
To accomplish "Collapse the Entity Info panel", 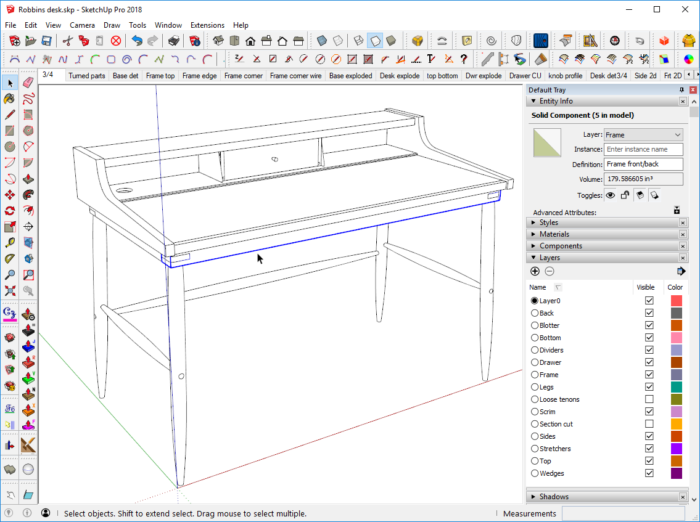I will pyautogui.click(x=533, y=101).
